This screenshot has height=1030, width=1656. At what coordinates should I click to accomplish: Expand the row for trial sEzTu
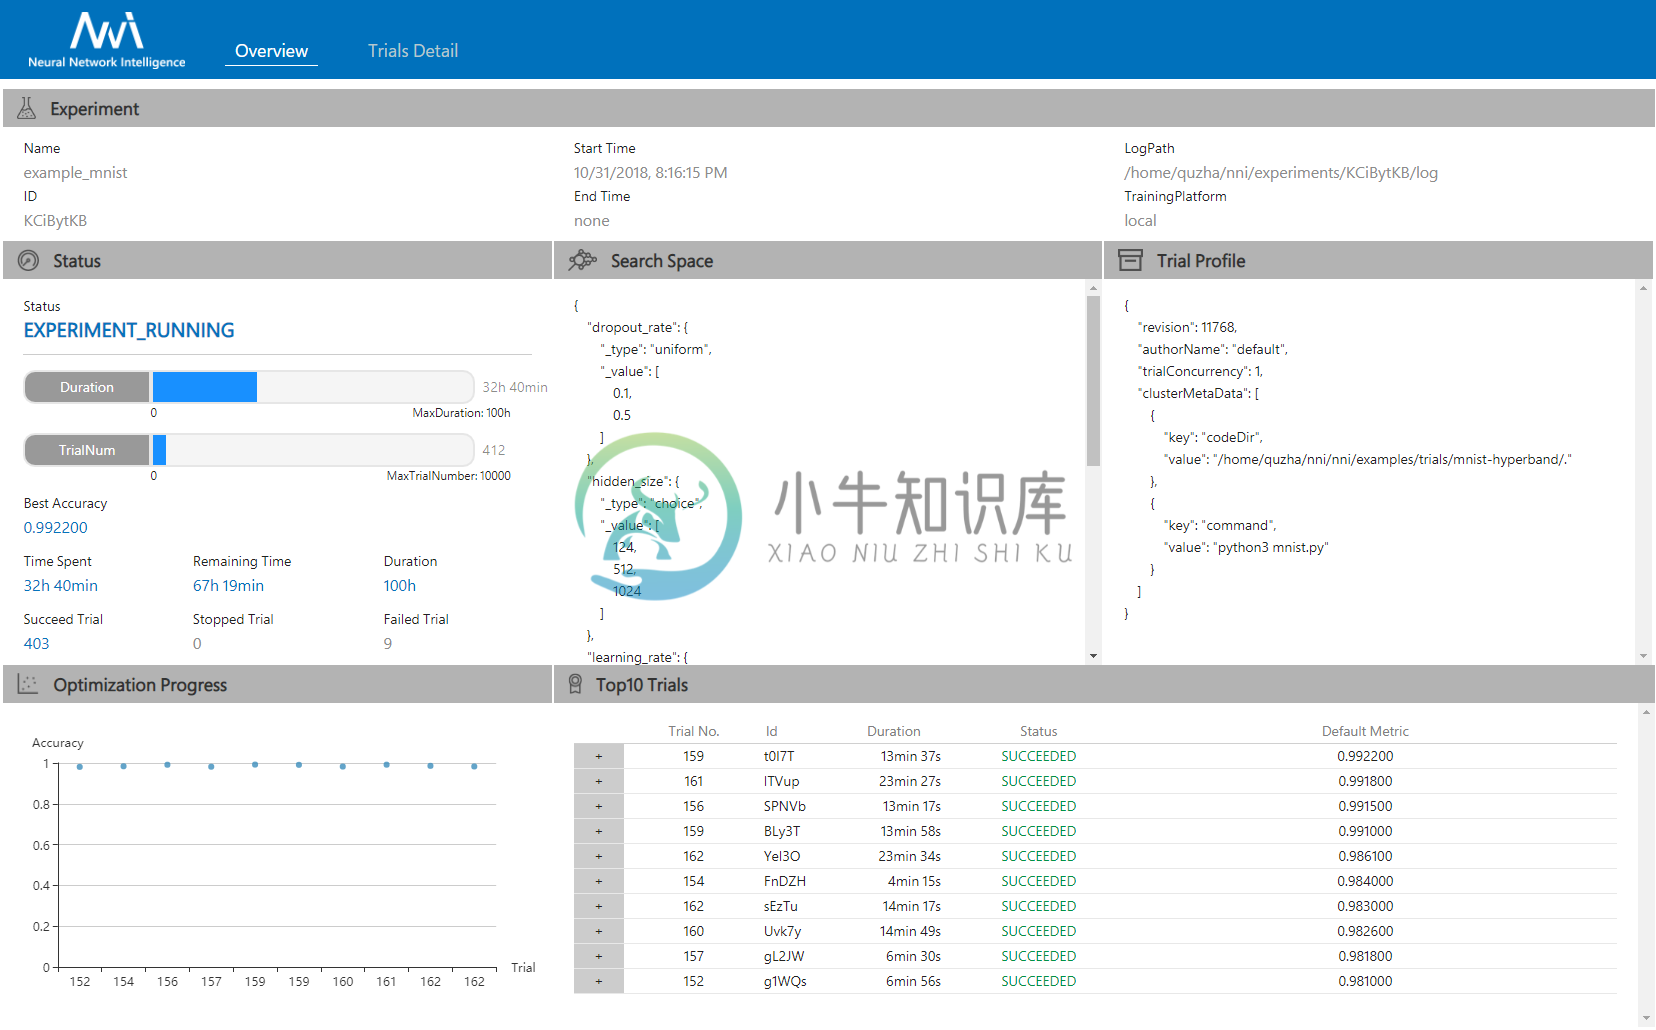point(599,906)
